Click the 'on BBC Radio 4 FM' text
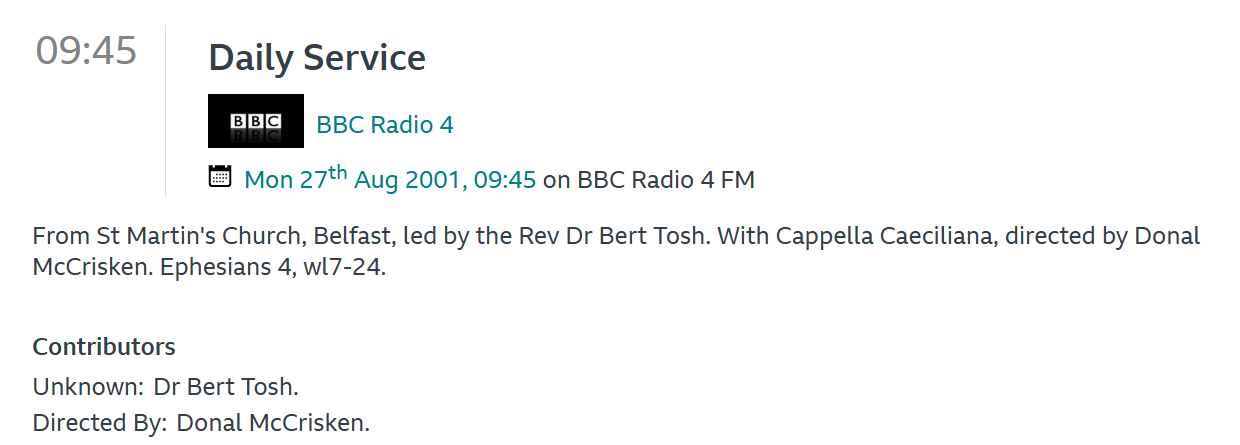This screenshot has height=445, width=1240. point(648,180)
